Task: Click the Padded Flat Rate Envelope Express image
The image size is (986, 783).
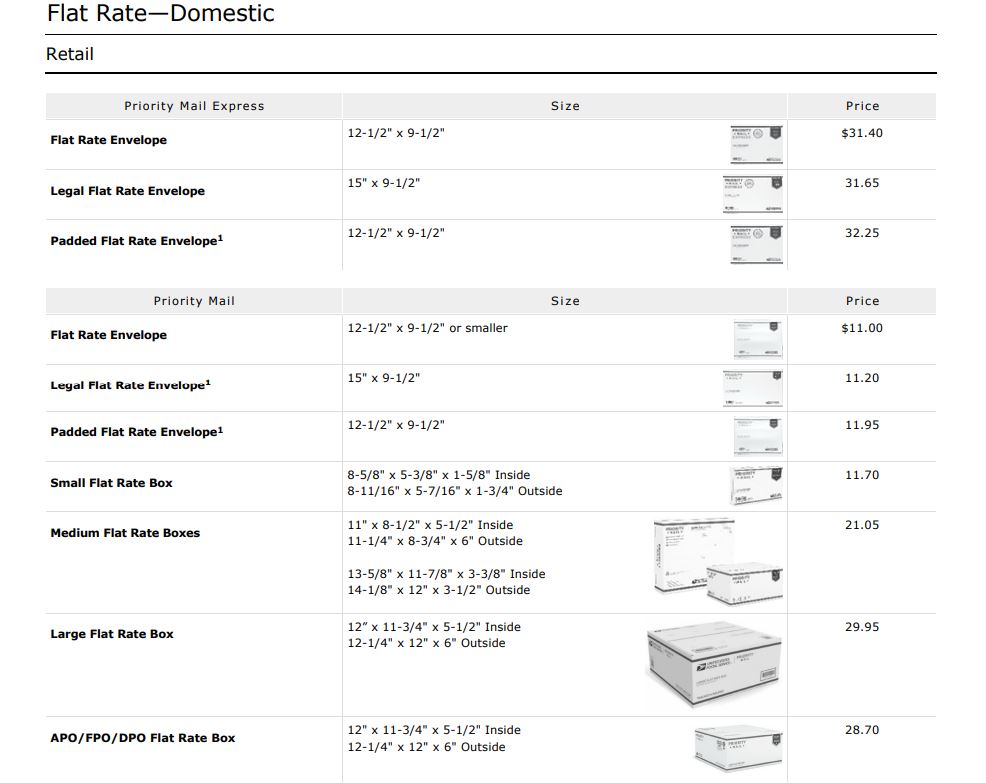Action: (753, 243)
